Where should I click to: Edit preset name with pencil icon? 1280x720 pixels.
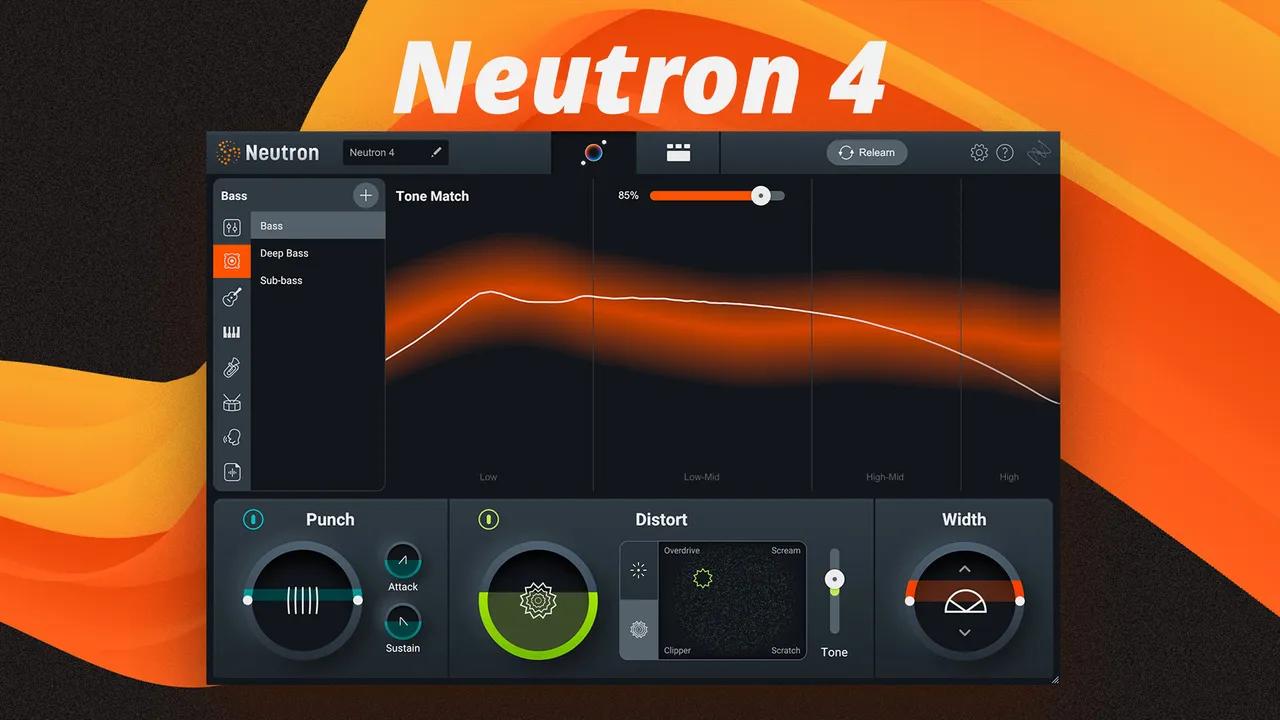436,152
